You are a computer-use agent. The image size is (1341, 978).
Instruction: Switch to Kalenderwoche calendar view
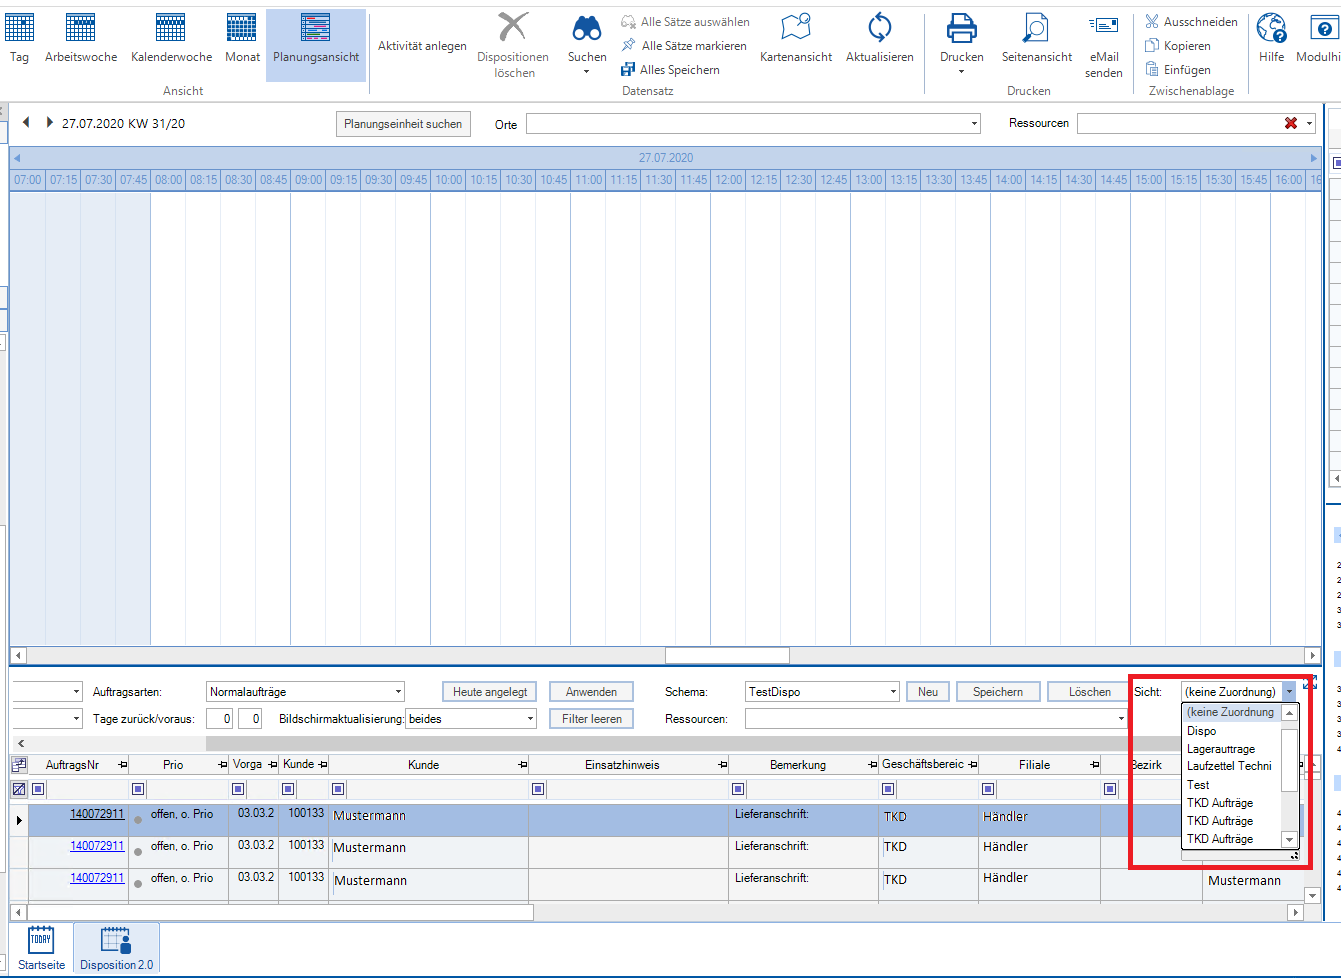click(x=171, y=29)
